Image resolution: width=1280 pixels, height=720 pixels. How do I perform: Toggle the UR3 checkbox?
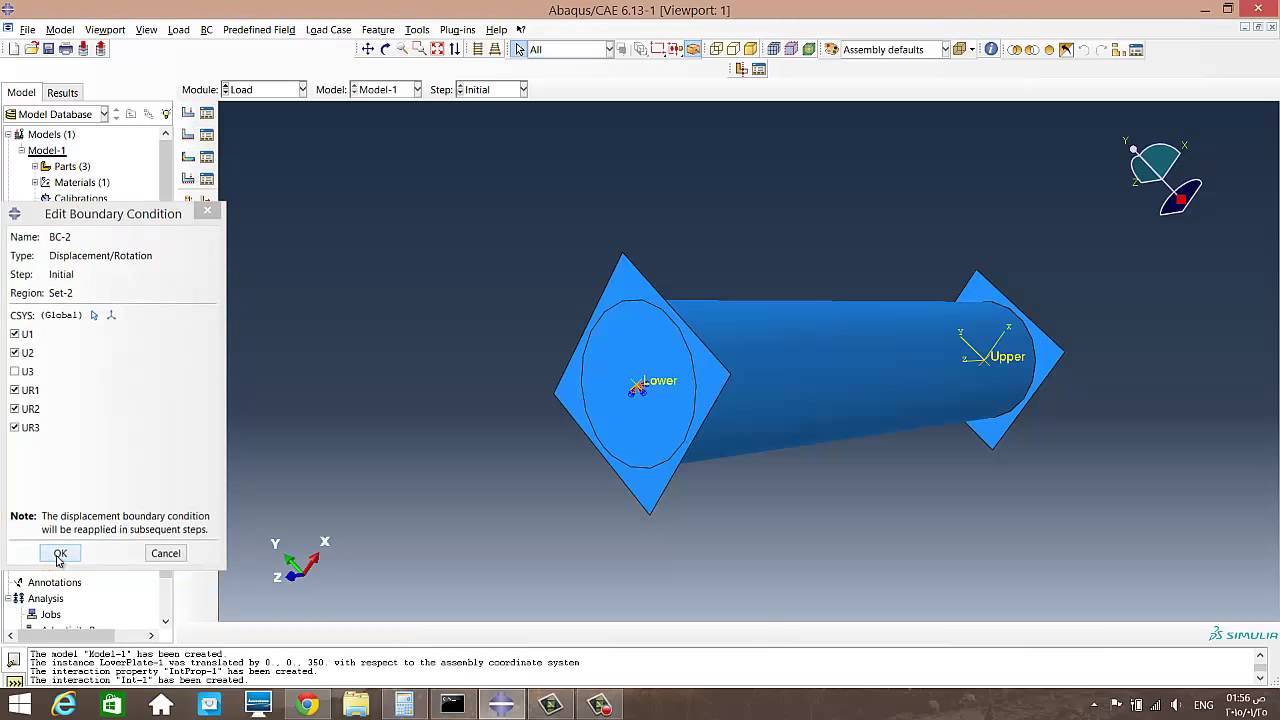pos(15,427)
